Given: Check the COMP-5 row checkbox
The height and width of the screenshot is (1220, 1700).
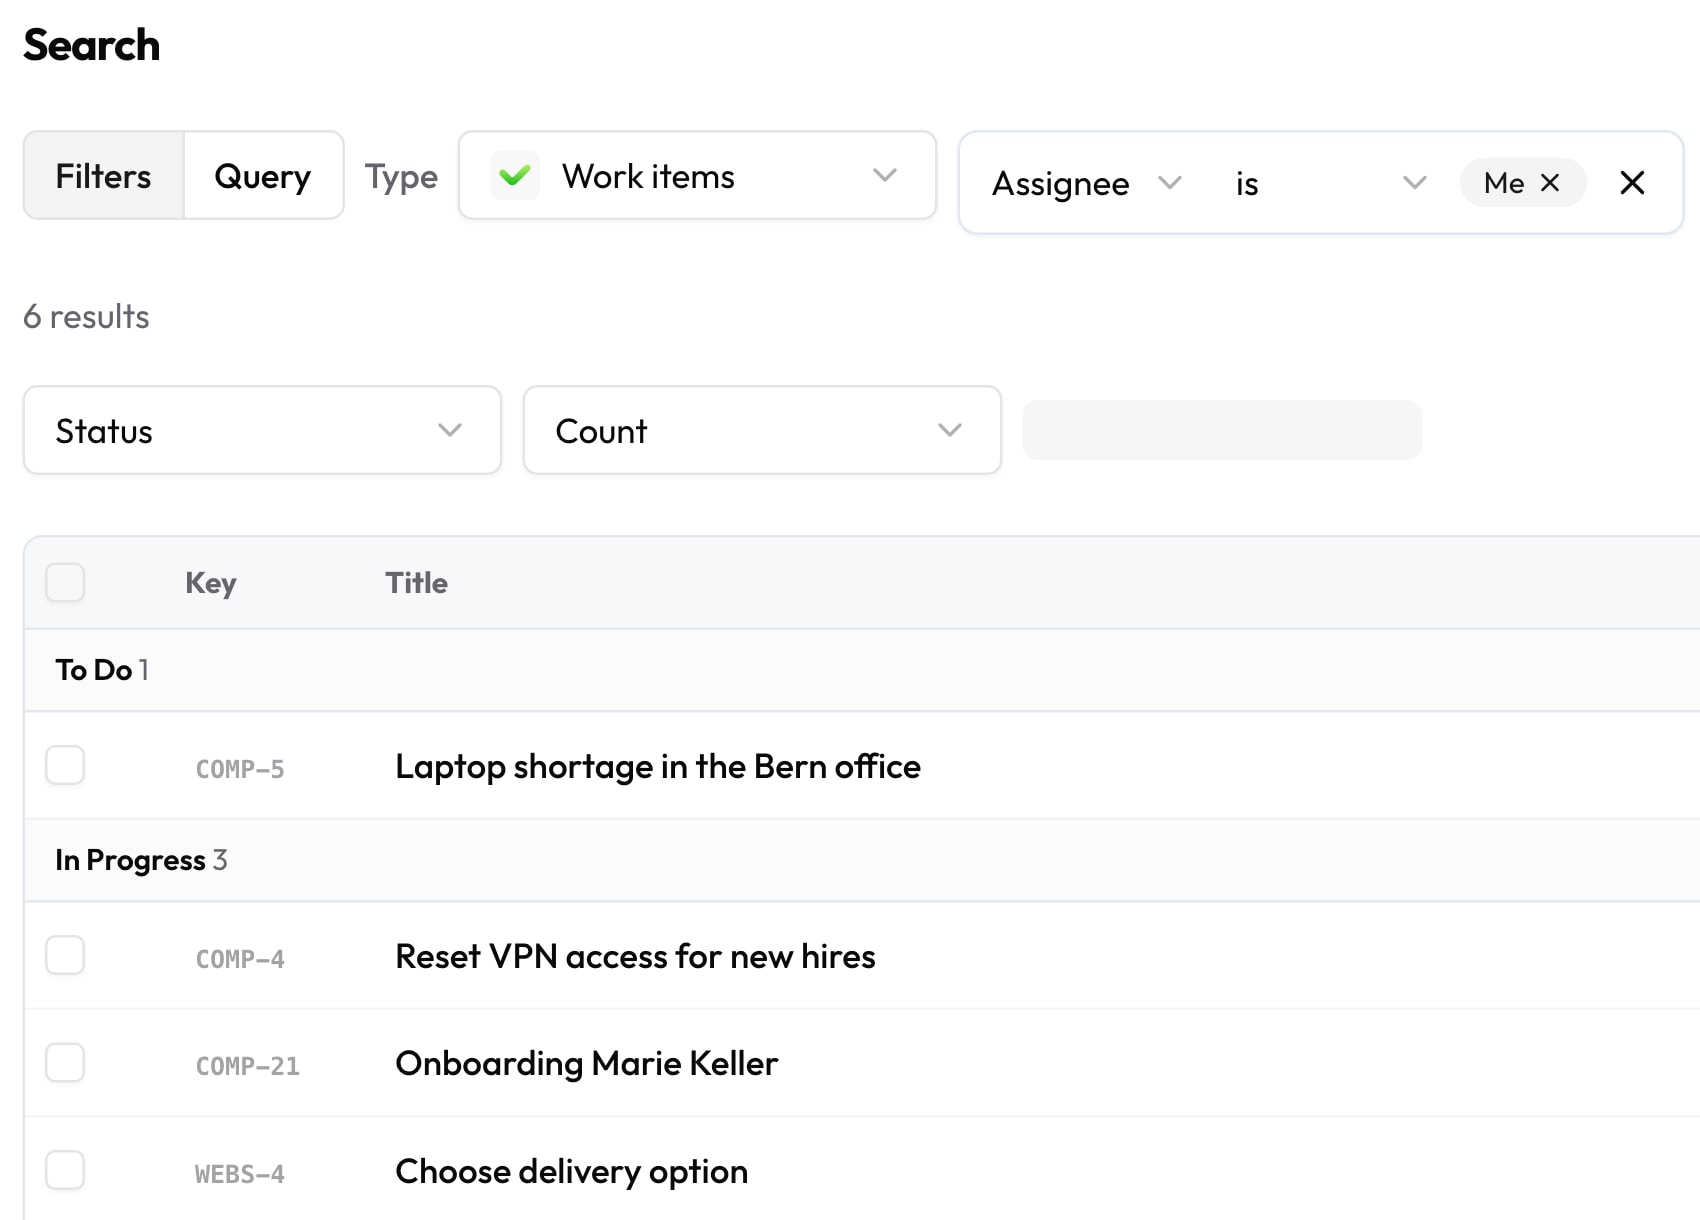Looking at the screenshot, I should [65, 765].
